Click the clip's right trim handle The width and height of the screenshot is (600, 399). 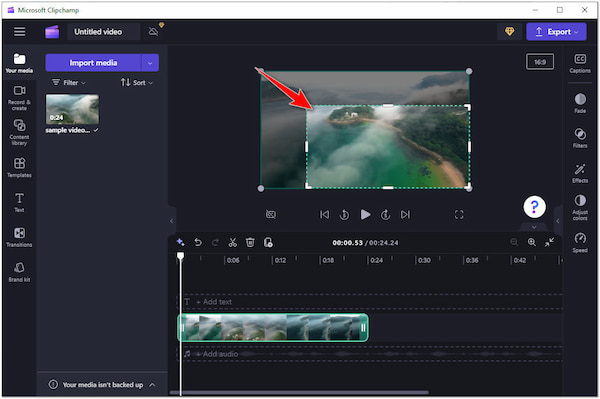(363, 327)
